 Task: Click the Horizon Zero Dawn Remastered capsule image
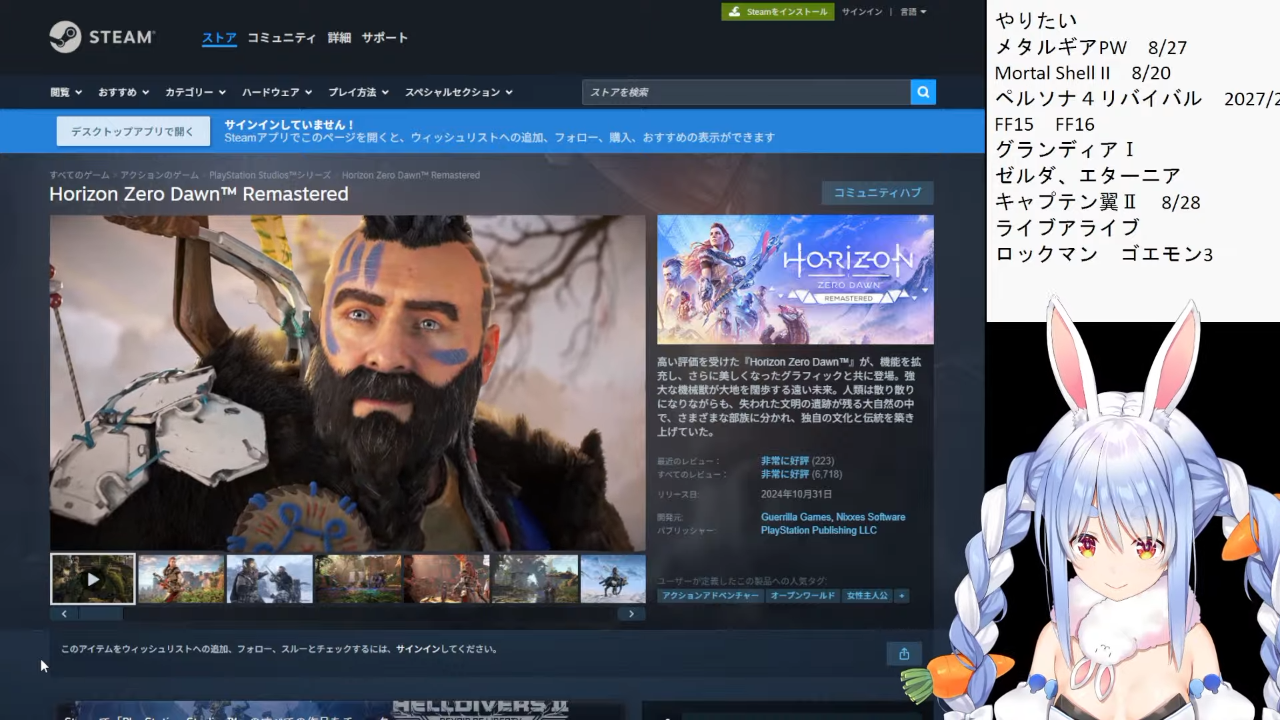click(795, 280)
